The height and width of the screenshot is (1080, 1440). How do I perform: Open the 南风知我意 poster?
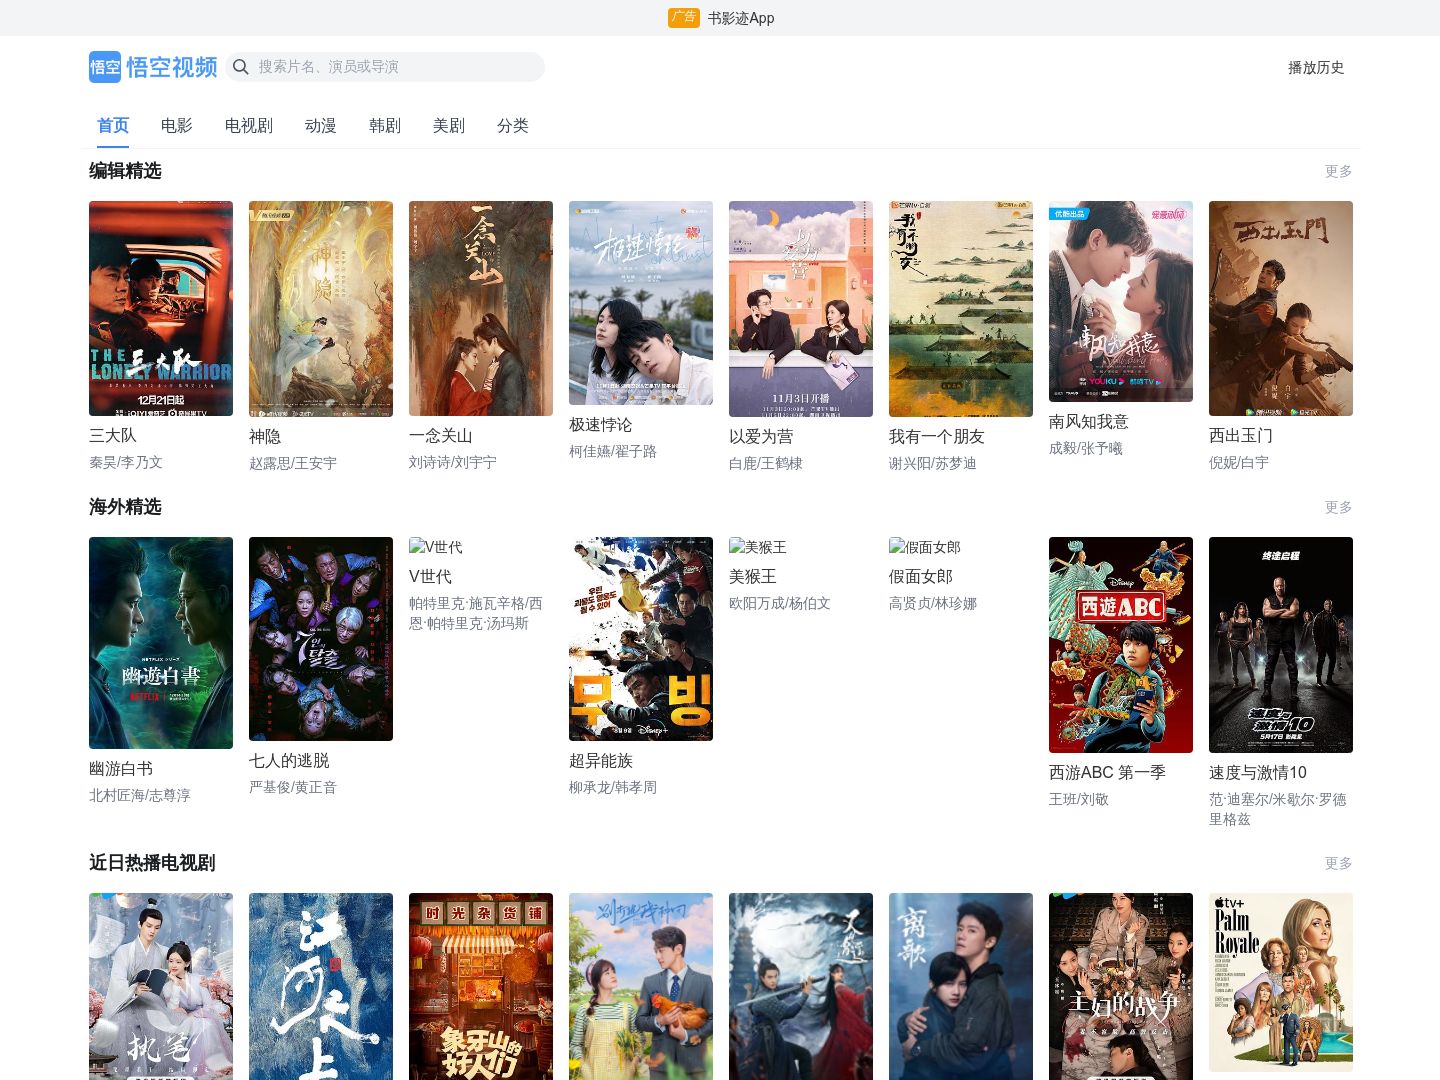[1121, 301]
